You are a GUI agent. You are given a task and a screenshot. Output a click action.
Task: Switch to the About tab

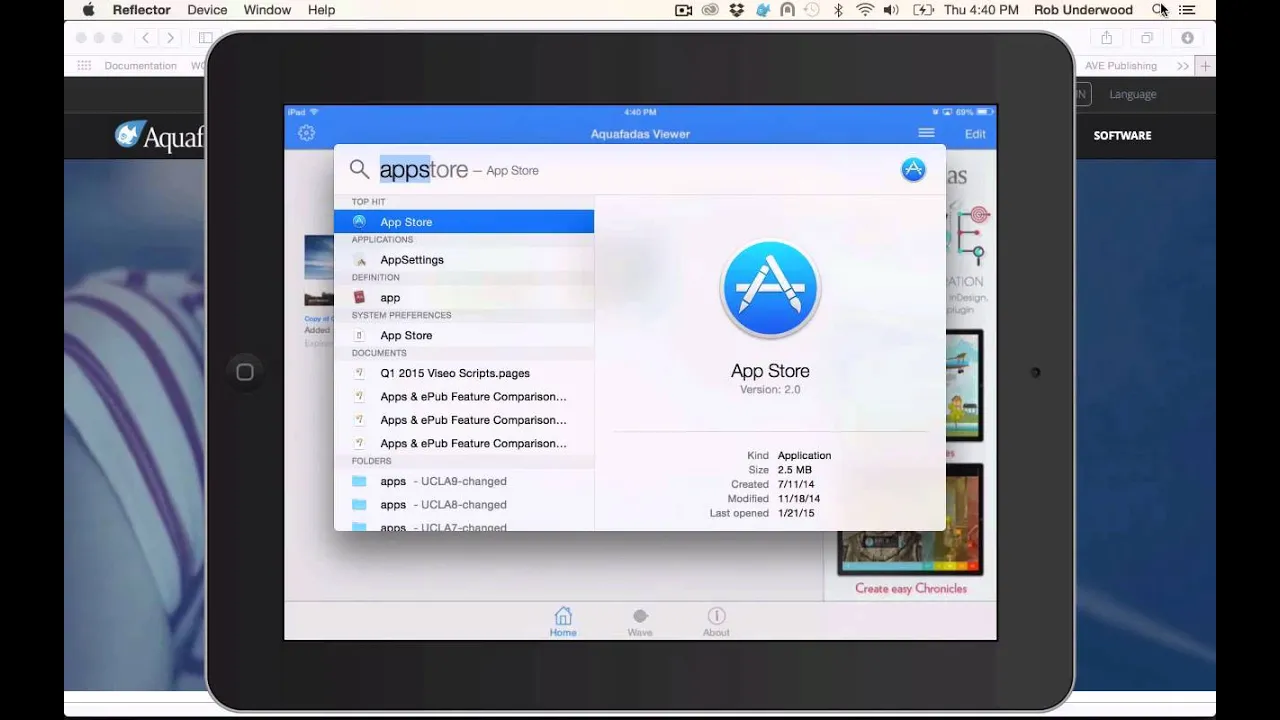716,621
